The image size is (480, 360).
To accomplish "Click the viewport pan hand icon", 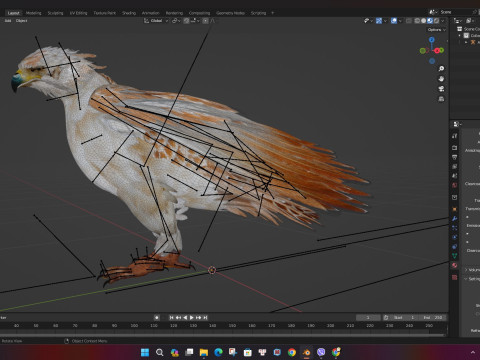I will click(441, 79).
